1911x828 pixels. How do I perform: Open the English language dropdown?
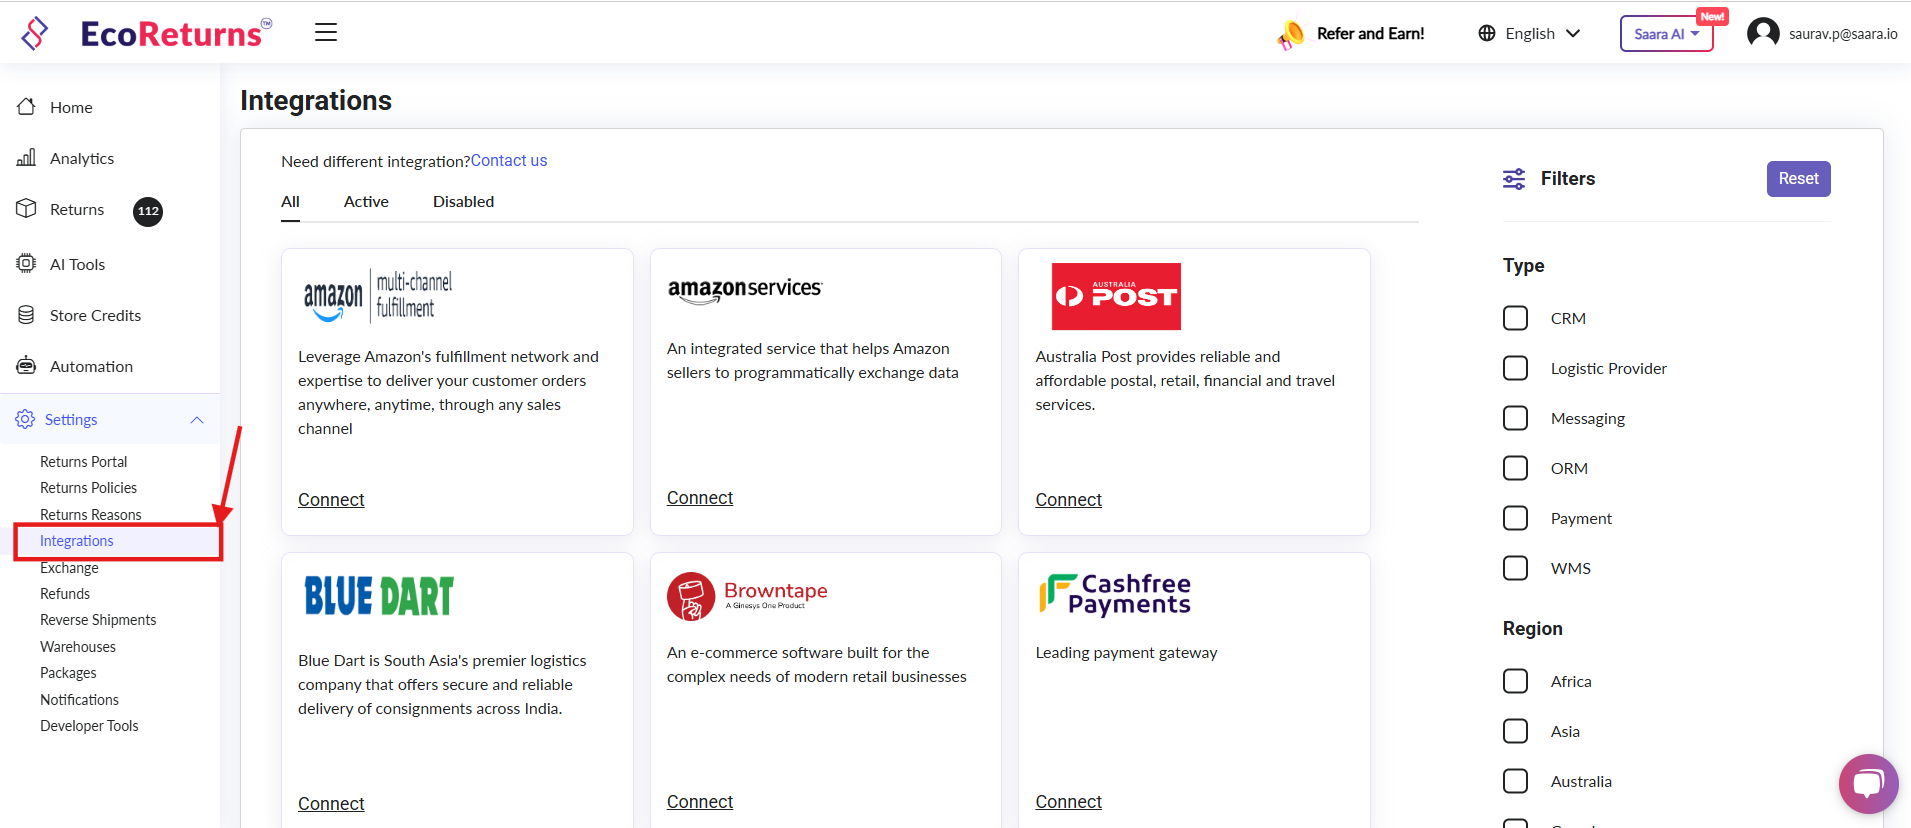pos(1529,33)
